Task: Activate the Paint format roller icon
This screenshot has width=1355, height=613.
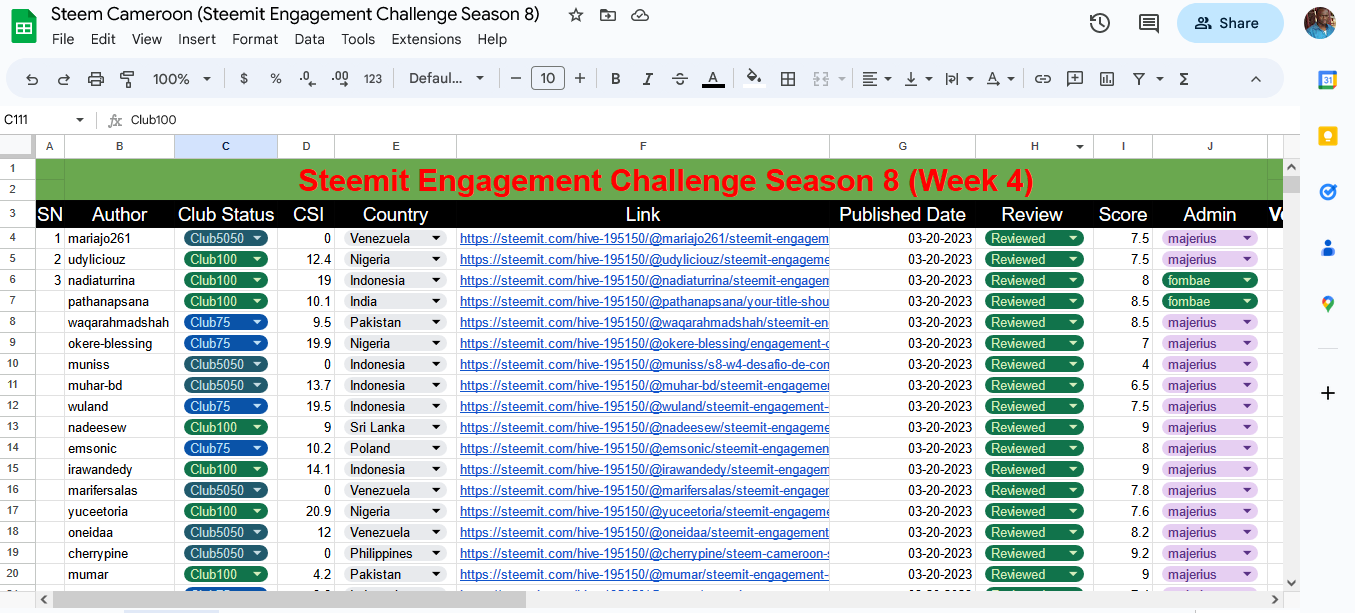Action: [x=127, y=79]
